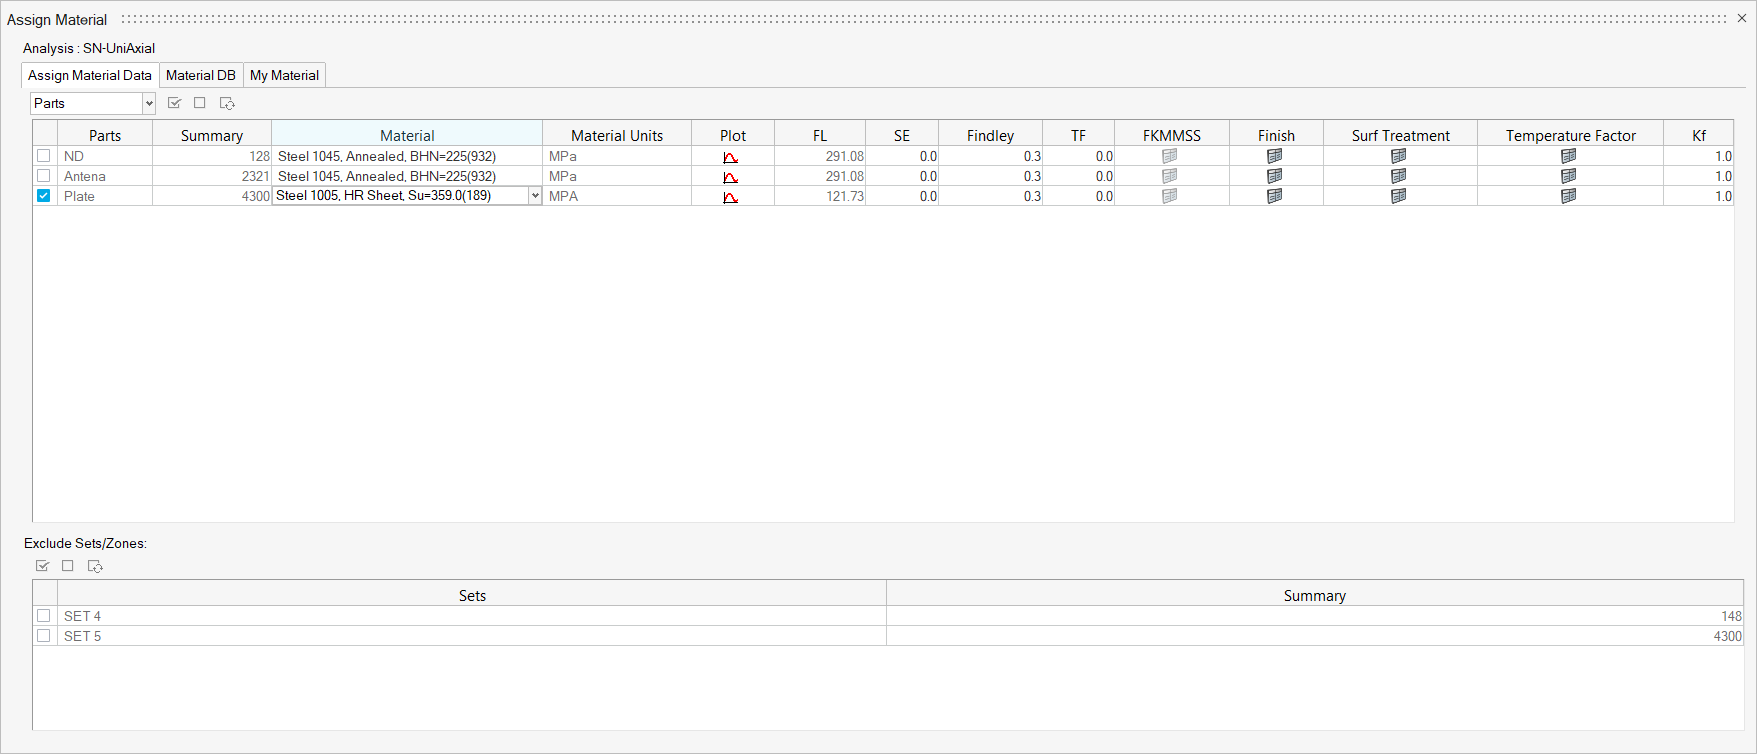Open the My Material tab
Viewport: 1757px width, 754px height.
coord(284,75)
